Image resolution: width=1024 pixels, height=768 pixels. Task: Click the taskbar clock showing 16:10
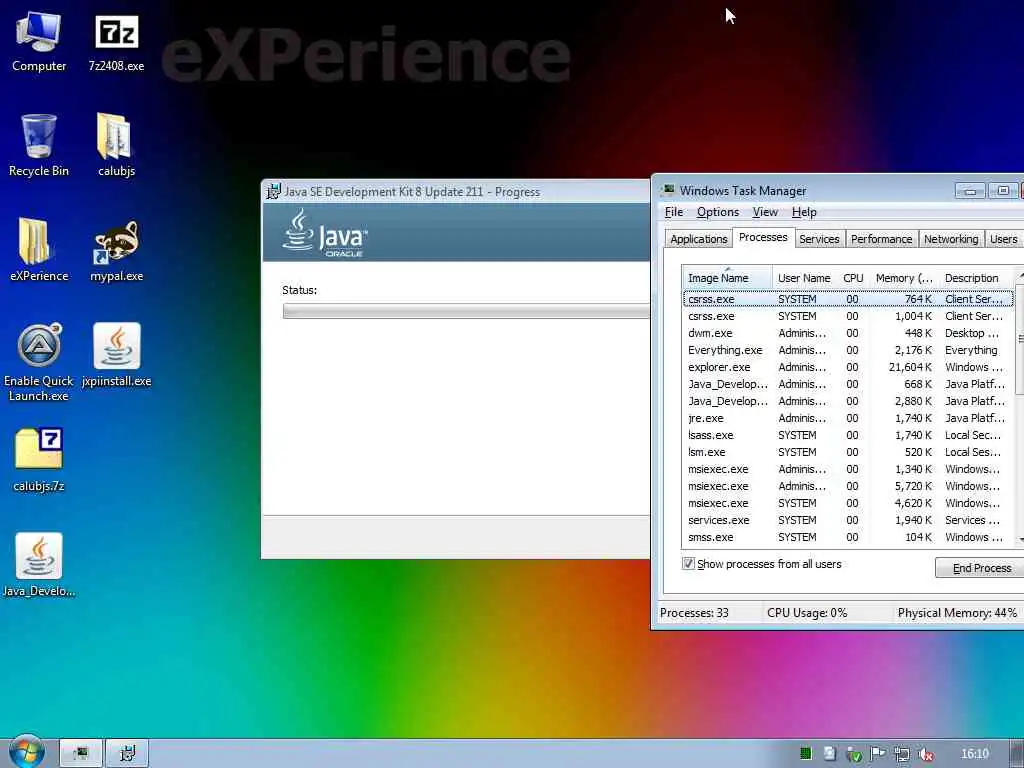[x=974, y=754]
